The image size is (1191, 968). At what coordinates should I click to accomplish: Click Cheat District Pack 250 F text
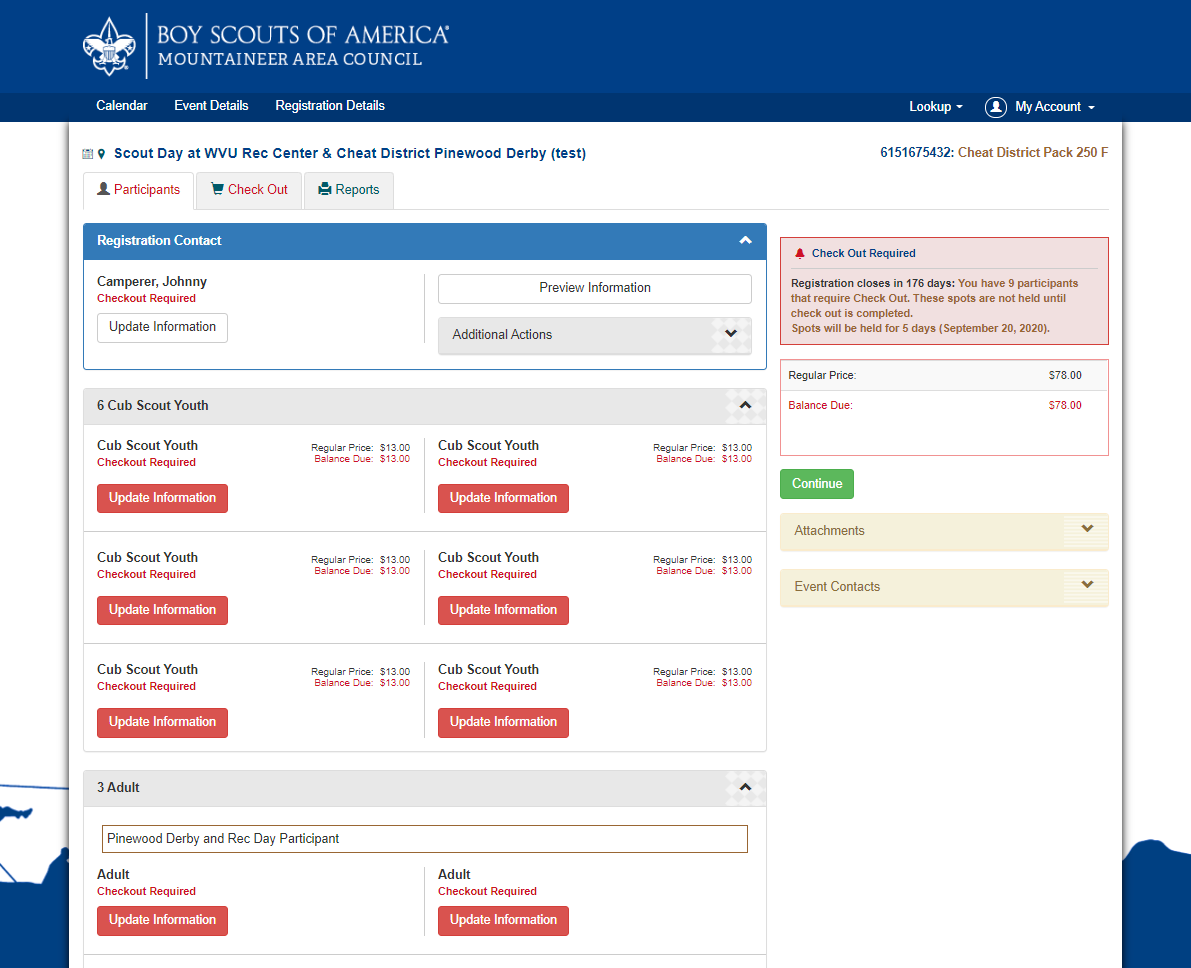pyautogui.click(x=1033, y=153)
